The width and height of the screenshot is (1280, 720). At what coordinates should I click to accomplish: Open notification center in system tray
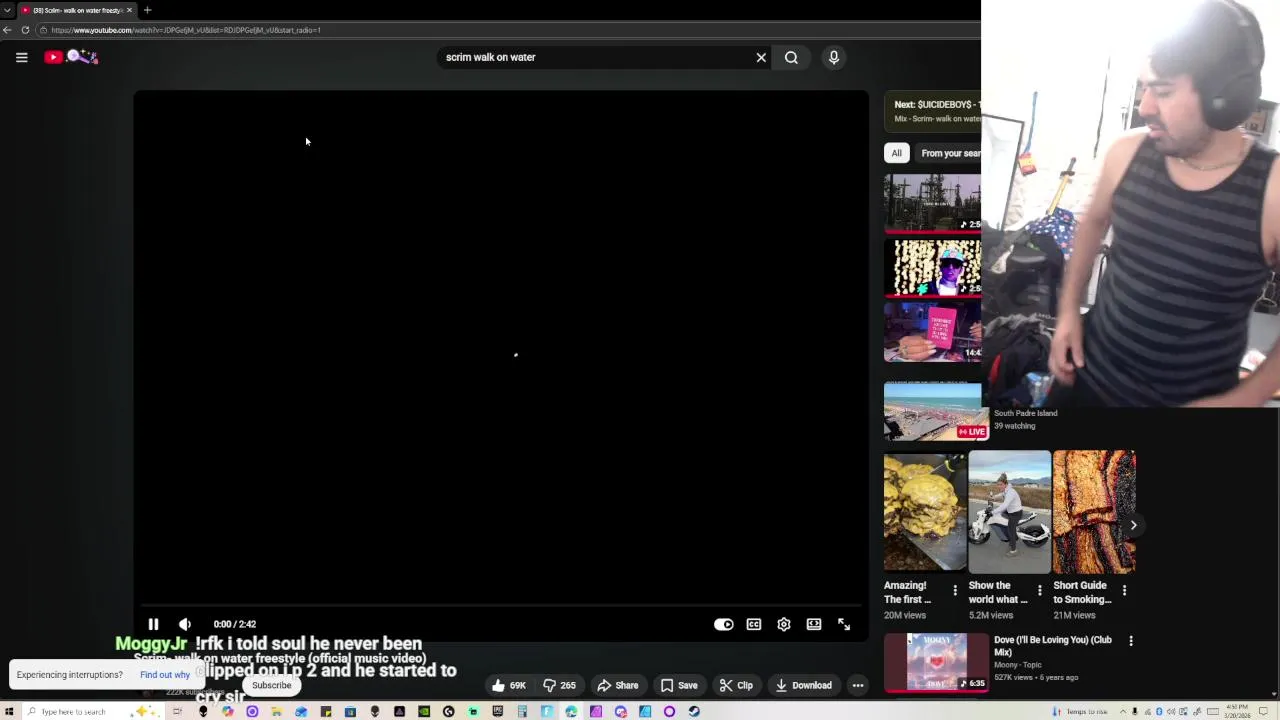(1263, 711)
